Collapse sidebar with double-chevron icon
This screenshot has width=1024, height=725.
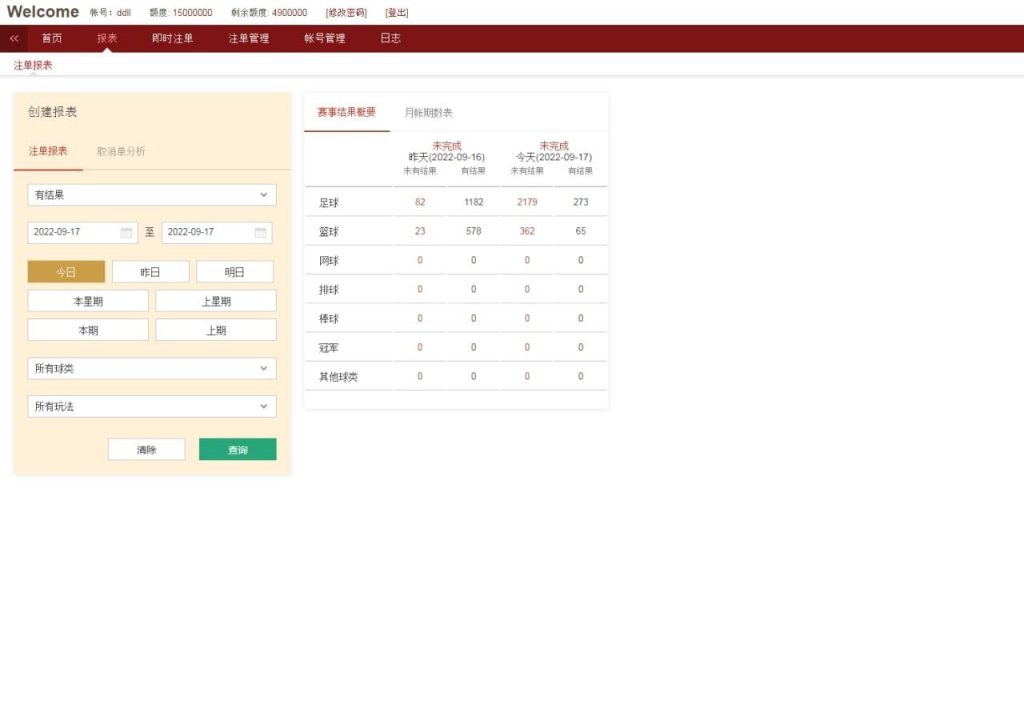[14, 38]
